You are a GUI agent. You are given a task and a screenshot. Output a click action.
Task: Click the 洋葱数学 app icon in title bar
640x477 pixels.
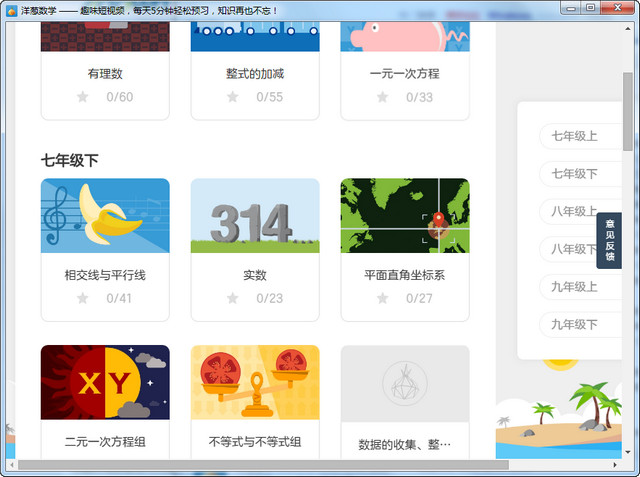12,10
